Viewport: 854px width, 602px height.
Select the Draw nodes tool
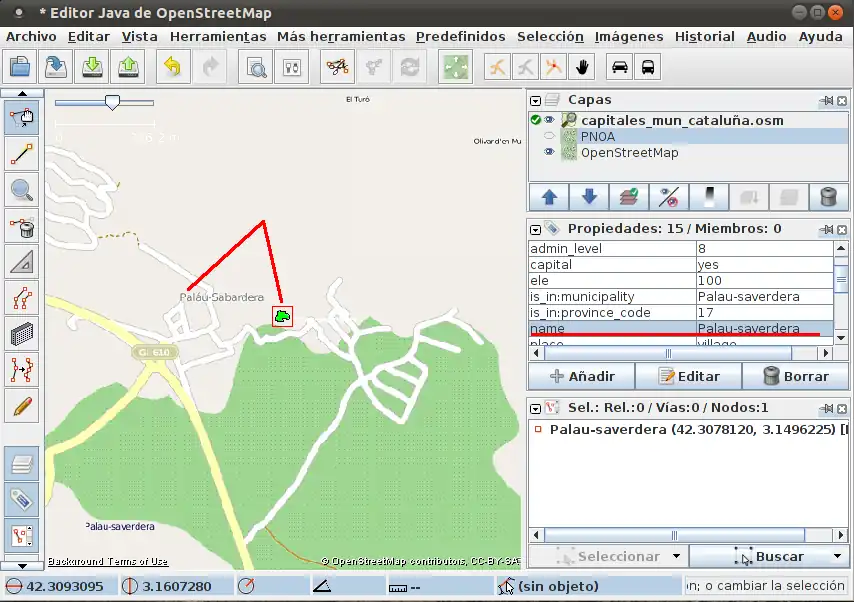click(x=22, y=153)
